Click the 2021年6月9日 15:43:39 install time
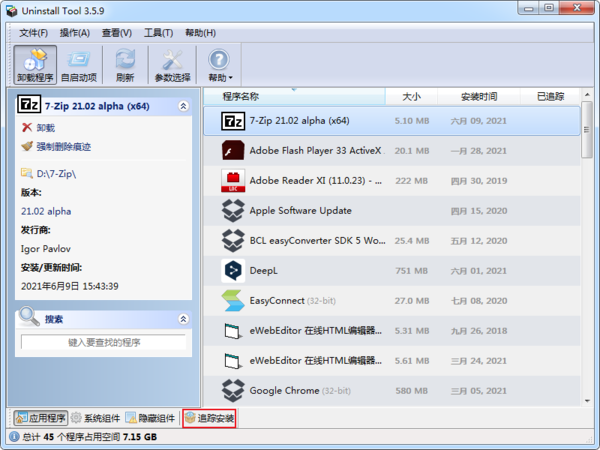This screenshot has height=450, width=600. pos(70,286)
